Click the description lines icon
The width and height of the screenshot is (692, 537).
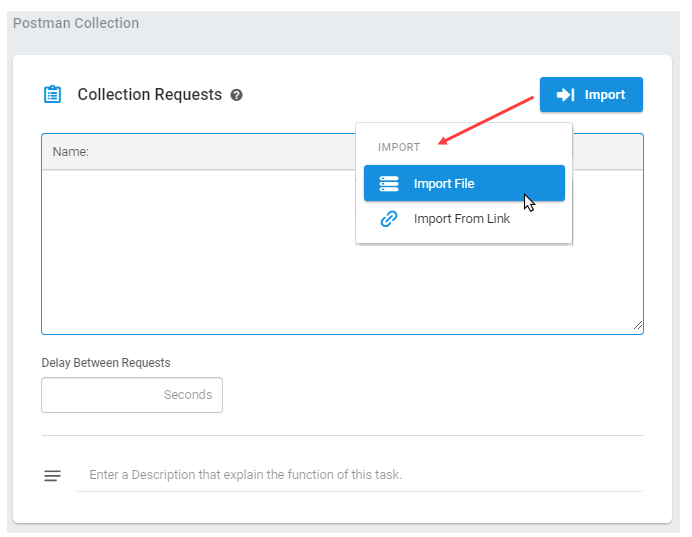coord(53,476)
